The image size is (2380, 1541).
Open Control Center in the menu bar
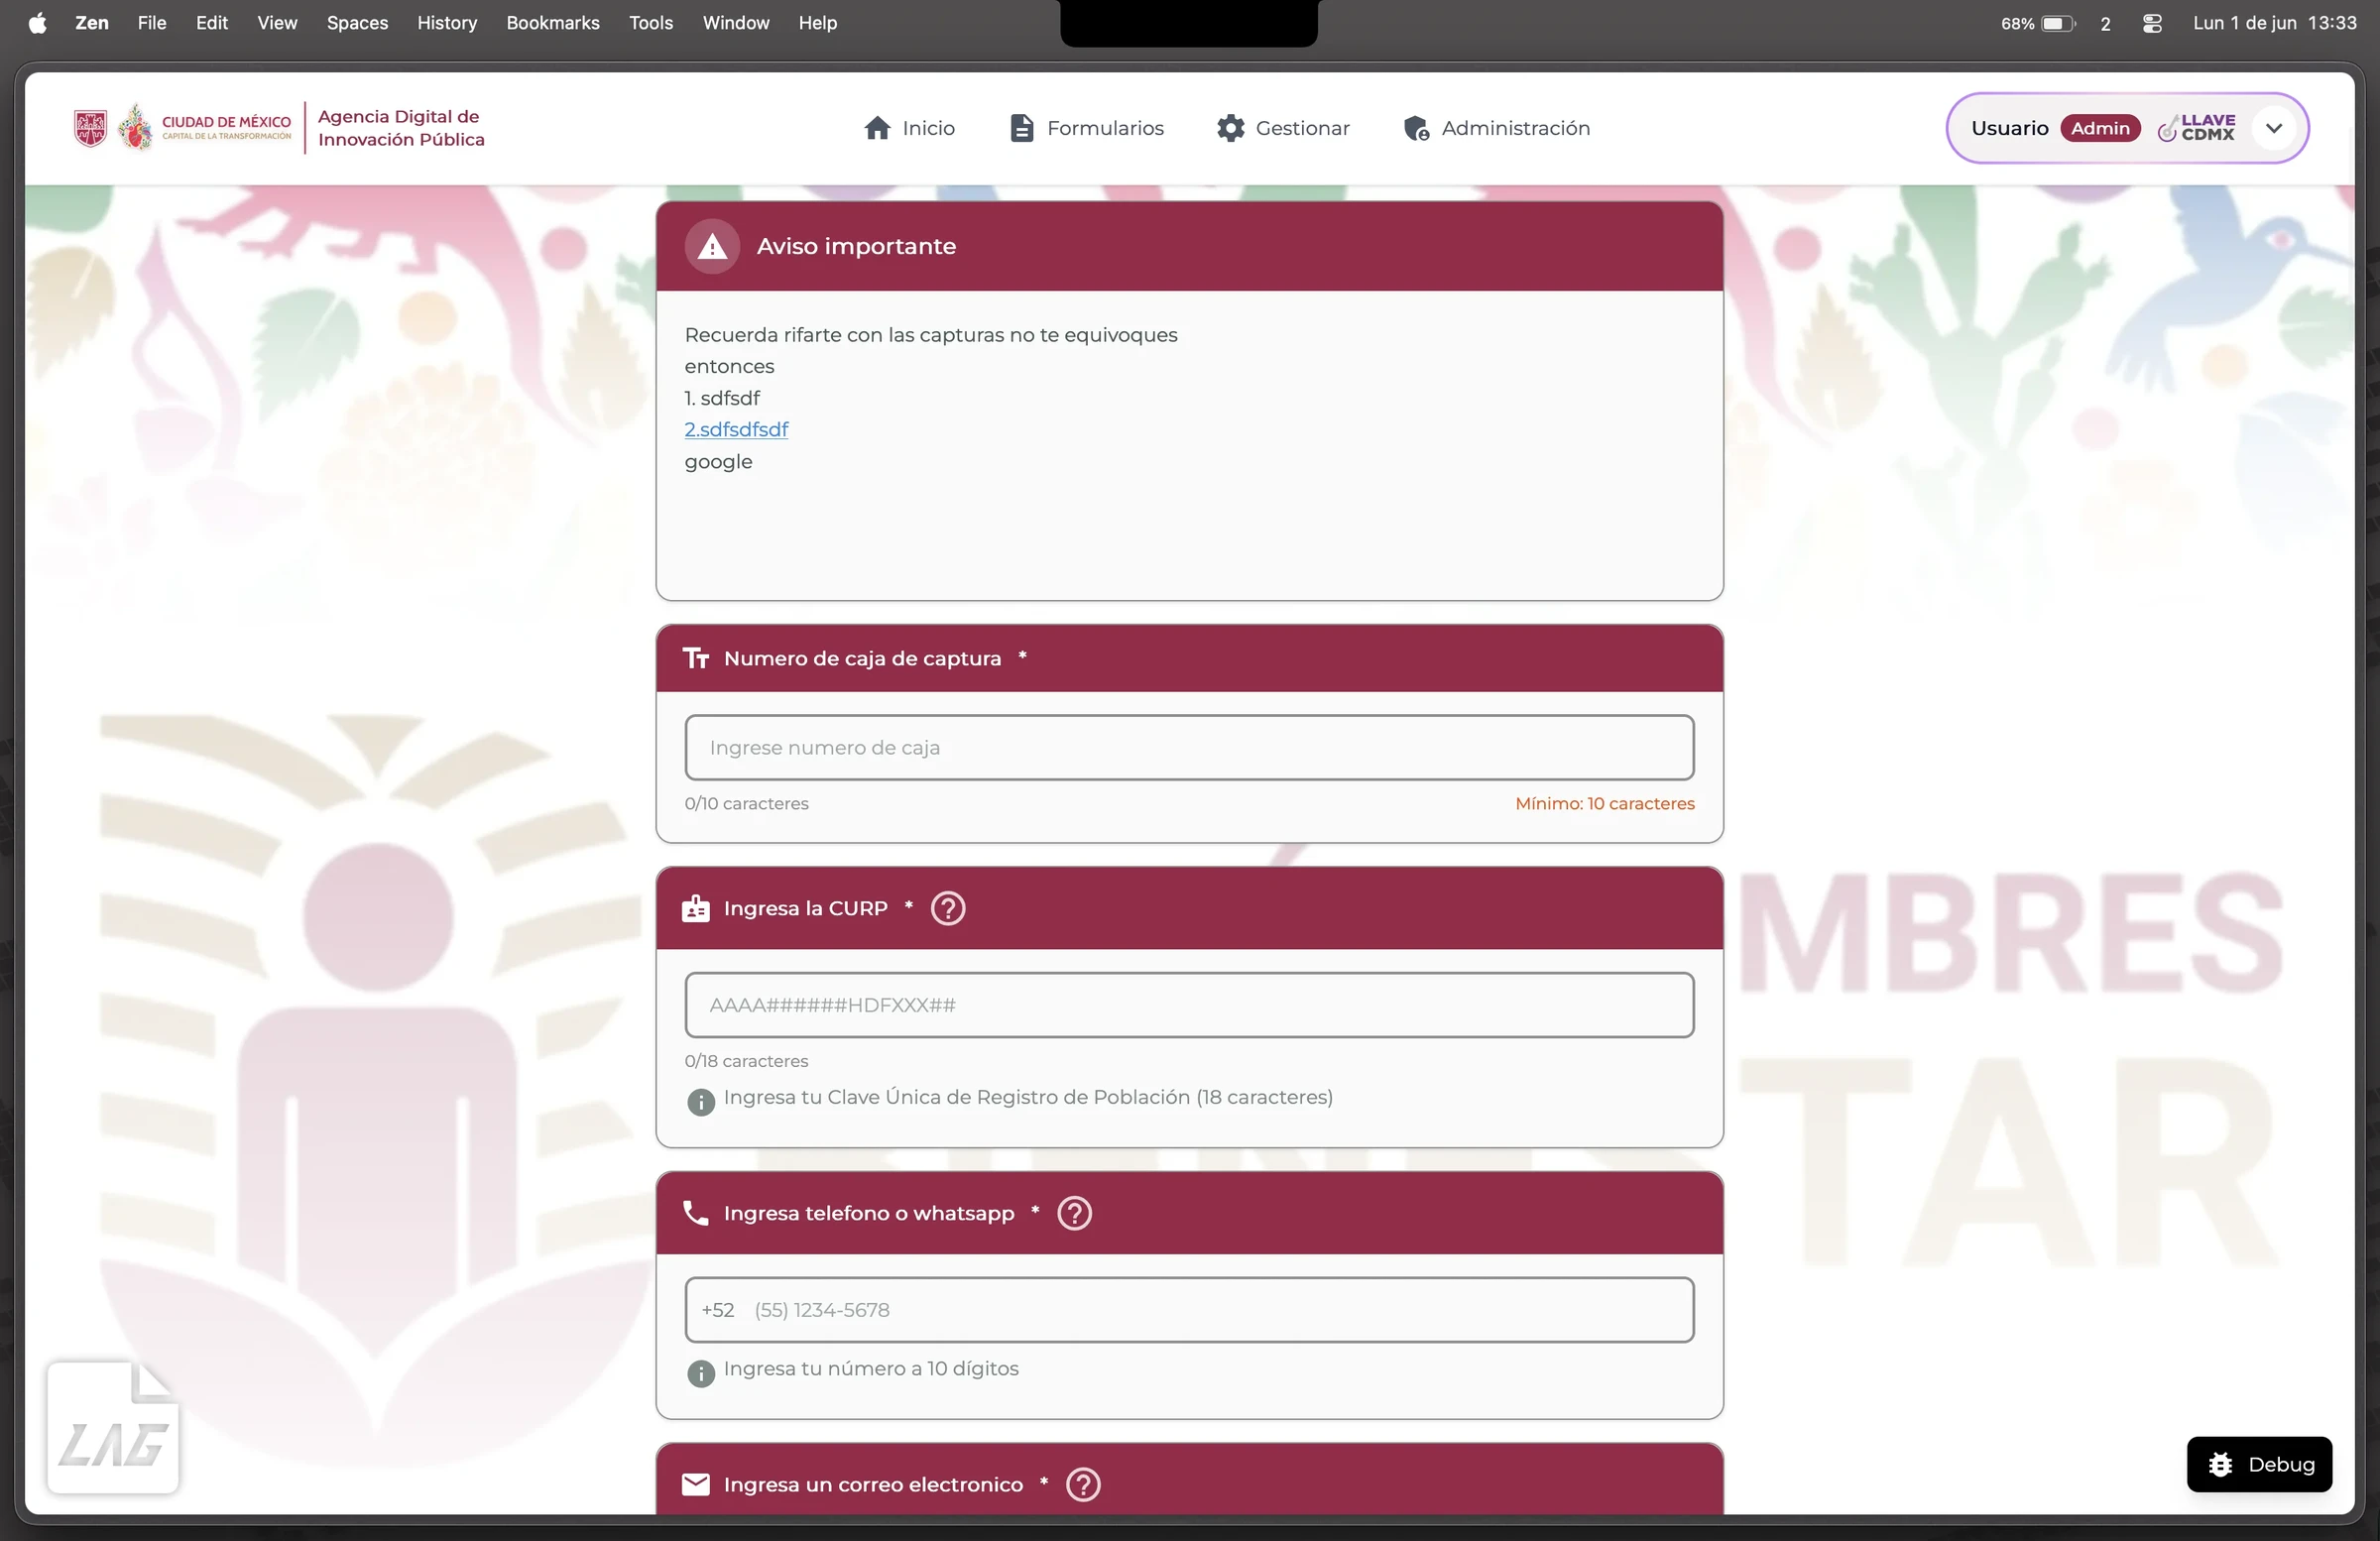2153,22
